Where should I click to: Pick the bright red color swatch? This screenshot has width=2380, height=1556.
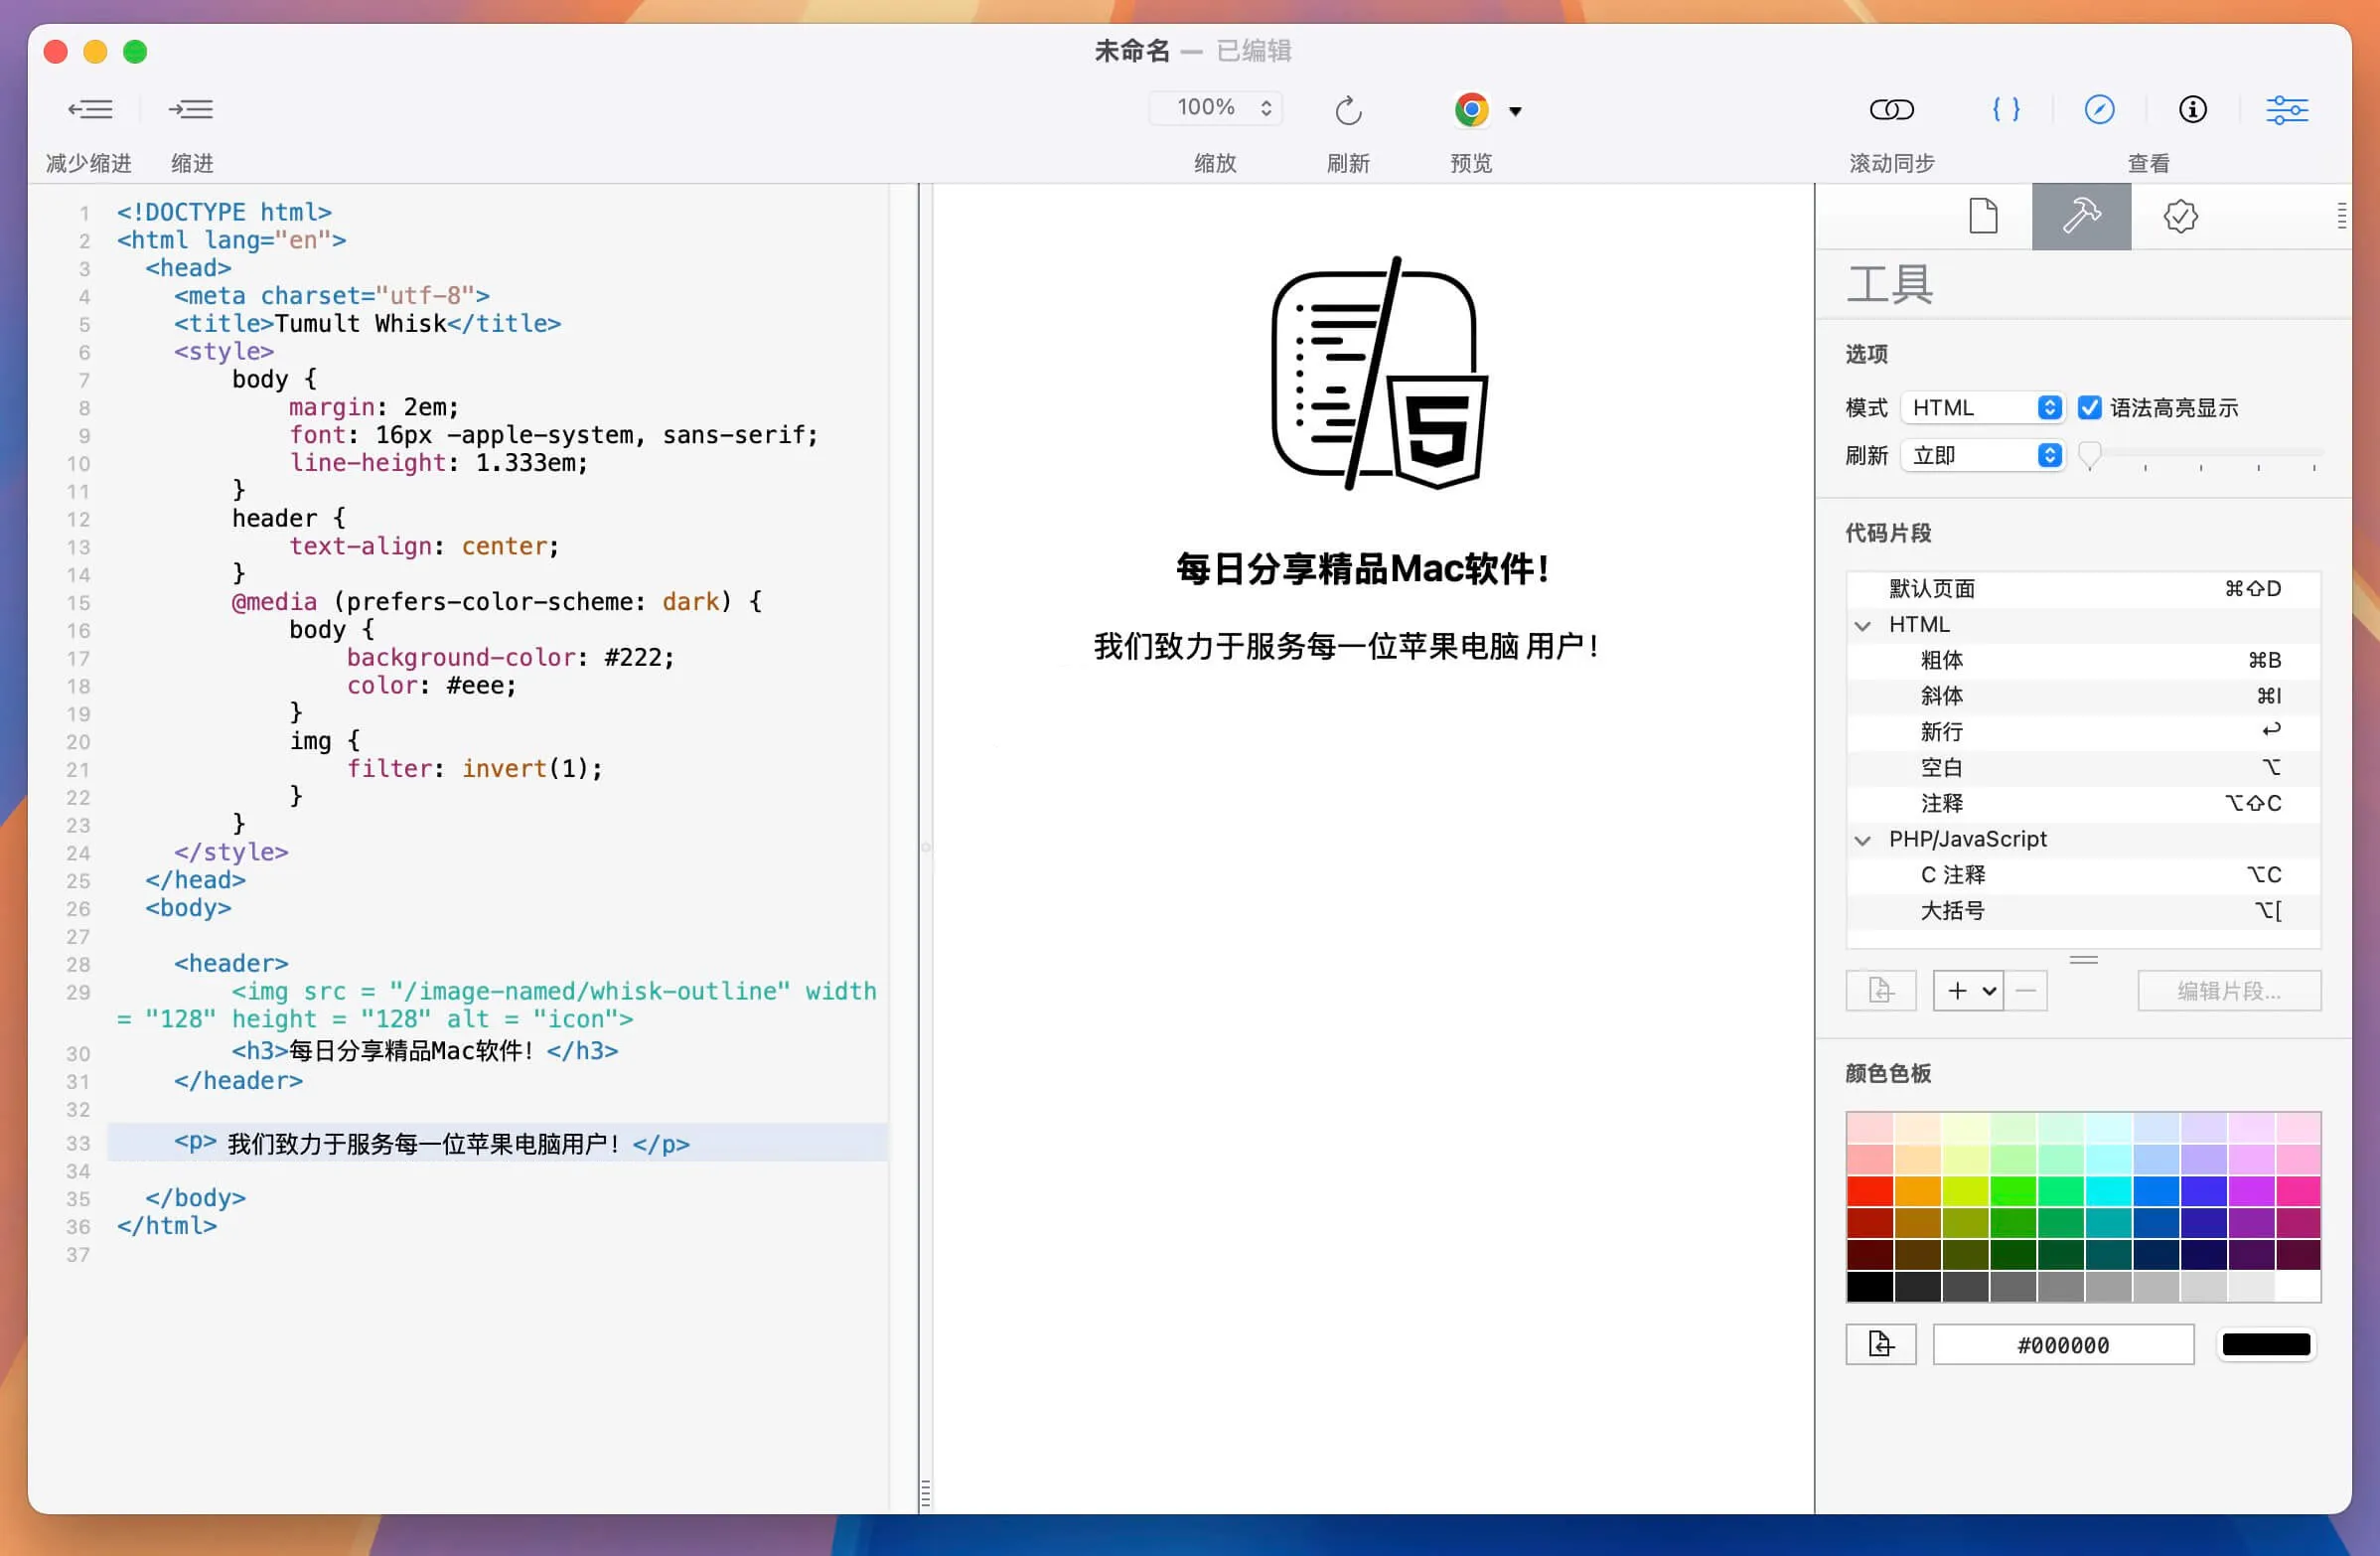[x=1869, y=1191]
